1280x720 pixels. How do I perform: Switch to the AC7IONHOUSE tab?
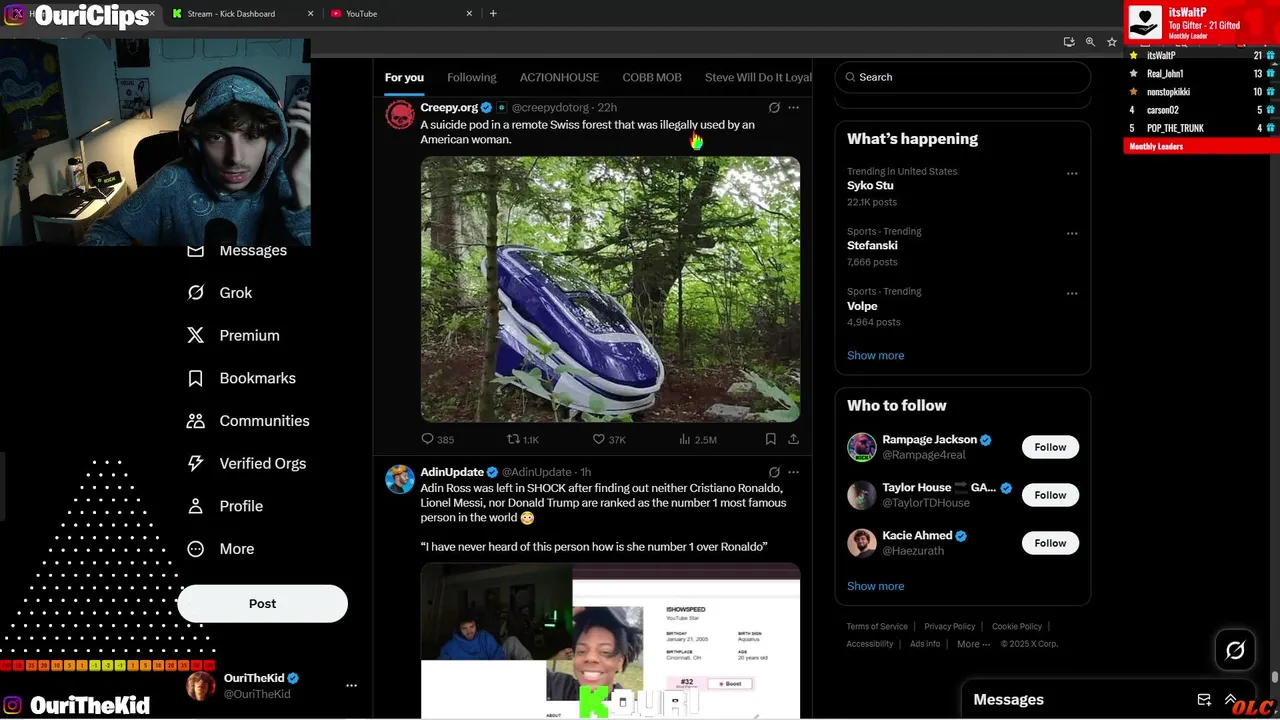(559, 77)
